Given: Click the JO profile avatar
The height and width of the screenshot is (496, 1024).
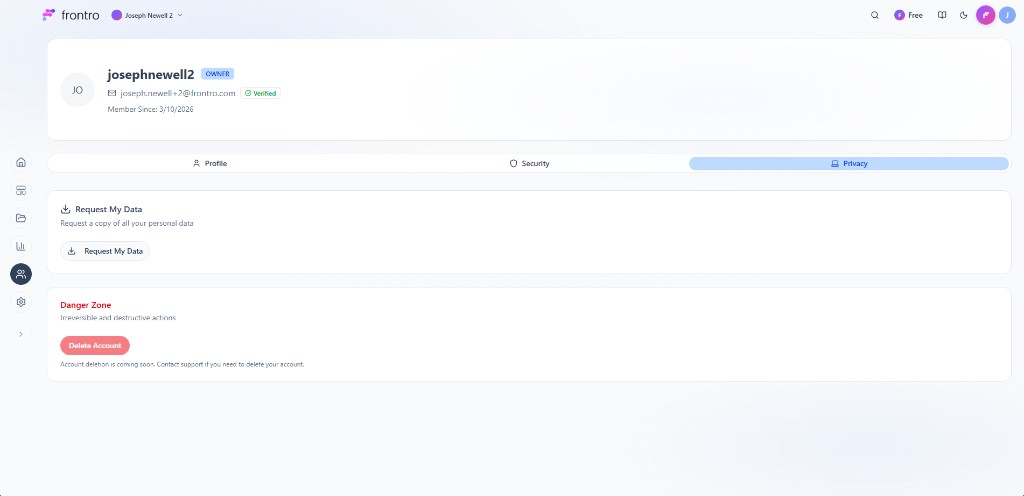Looking at the screenshot, I should 78,90.
